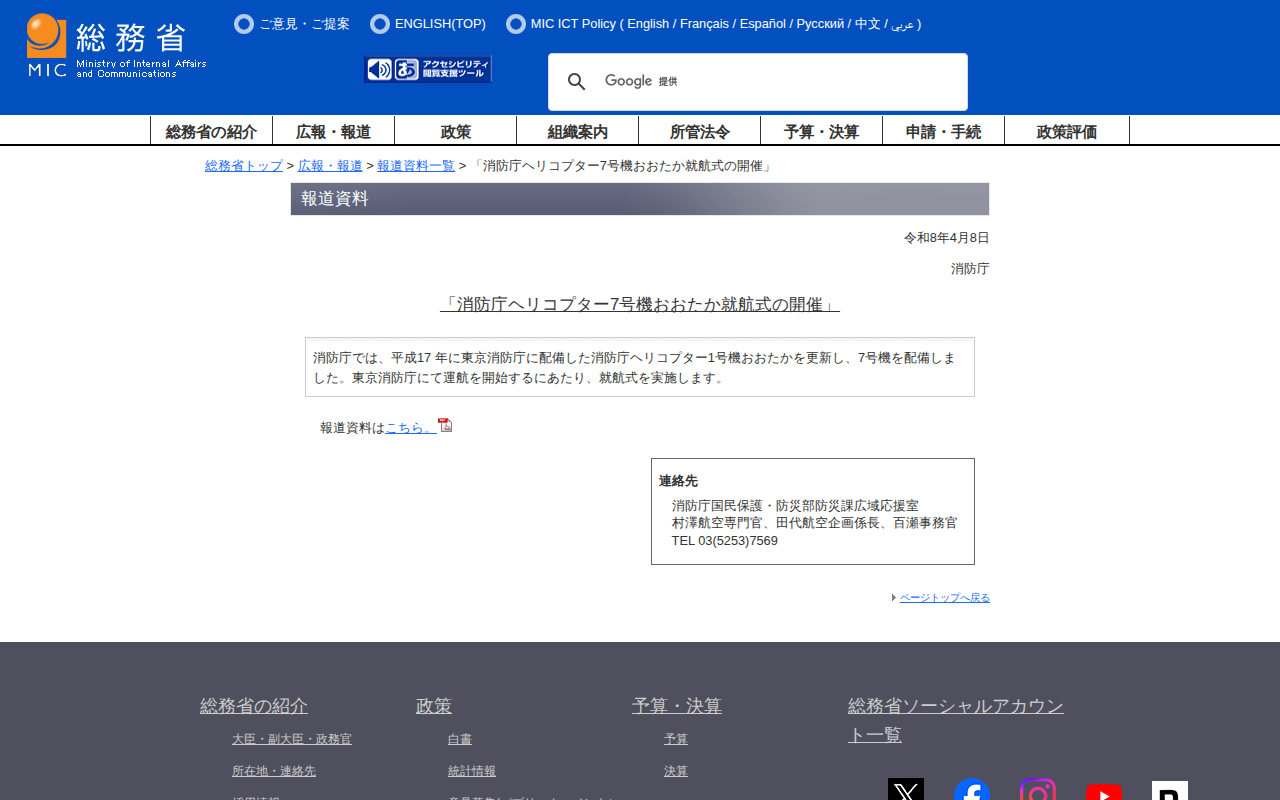This screenshot has height=800, width=1280.
Task: Open the YouTube icon in footer
Action: tap(1103, 792)
